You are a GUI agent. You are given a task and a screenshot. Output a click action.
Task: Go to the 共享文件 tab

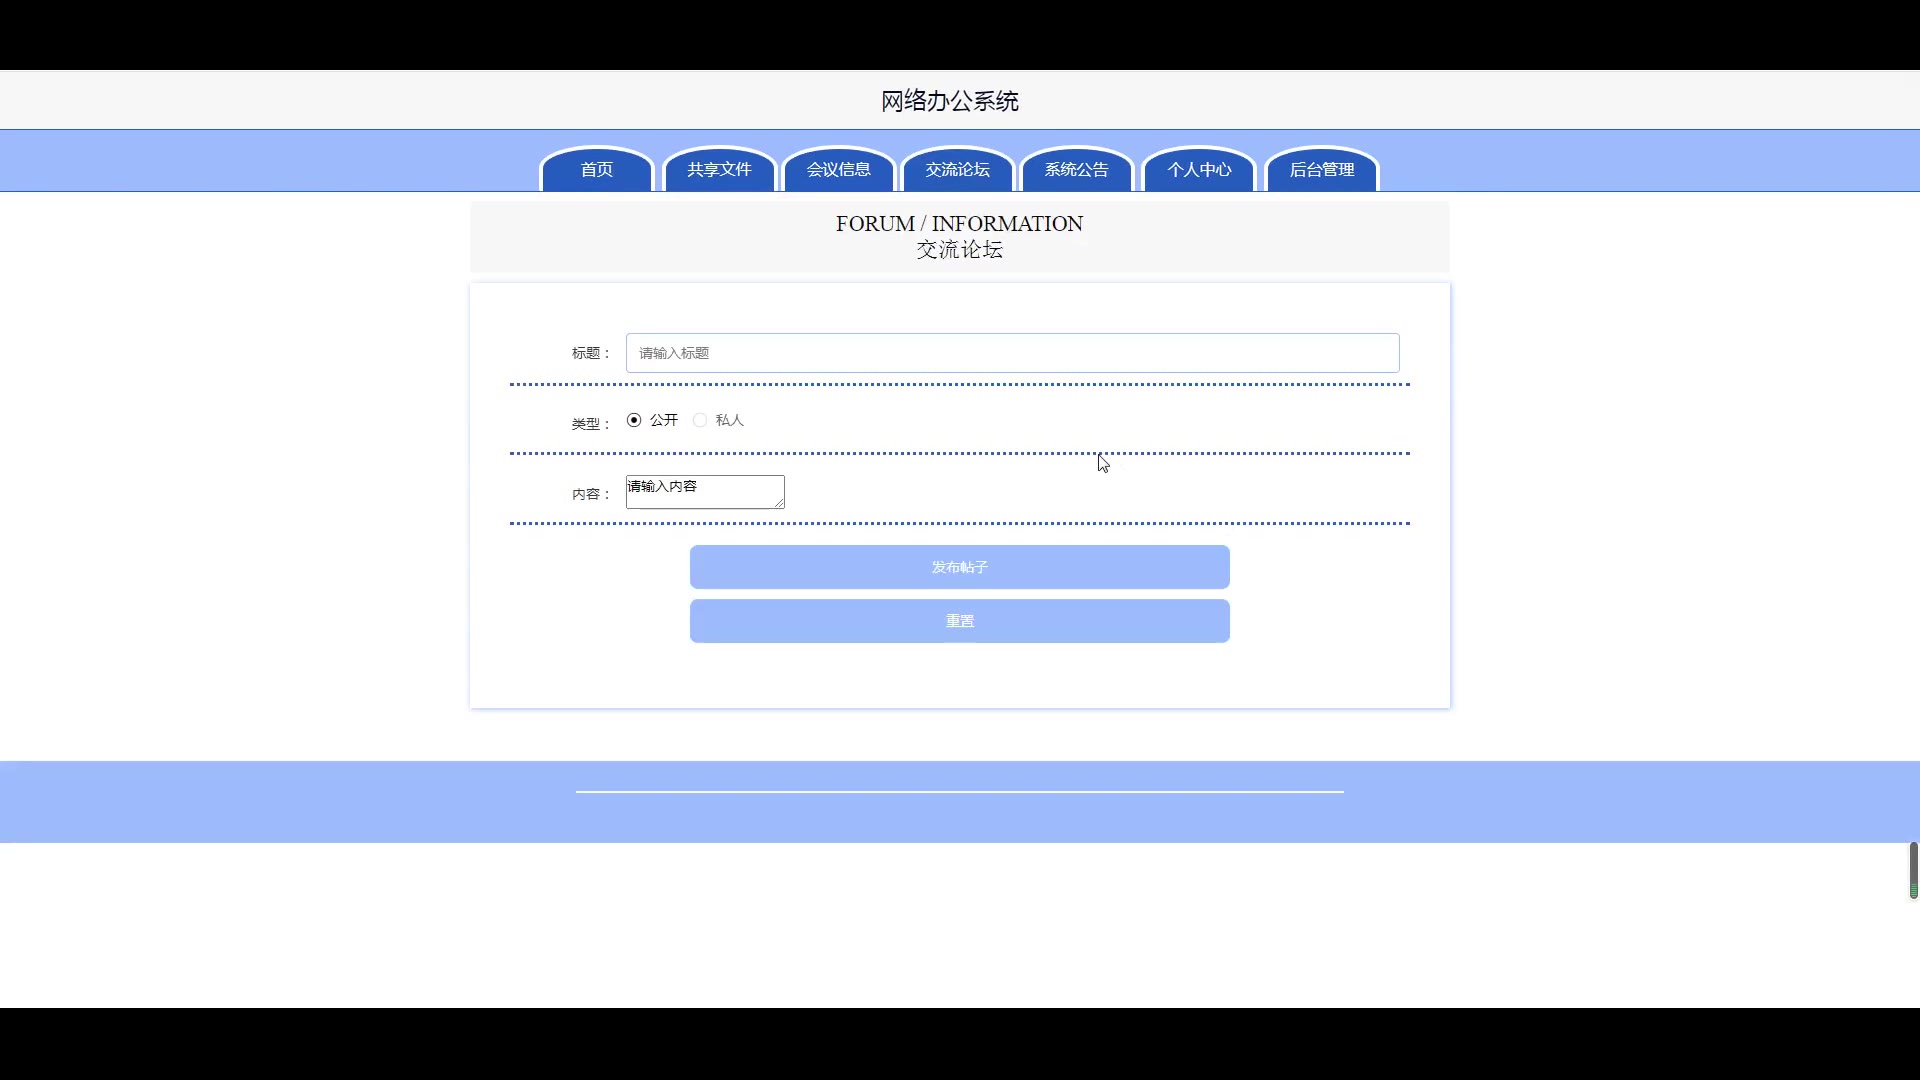pyautogui.click(x=719, y=170)
